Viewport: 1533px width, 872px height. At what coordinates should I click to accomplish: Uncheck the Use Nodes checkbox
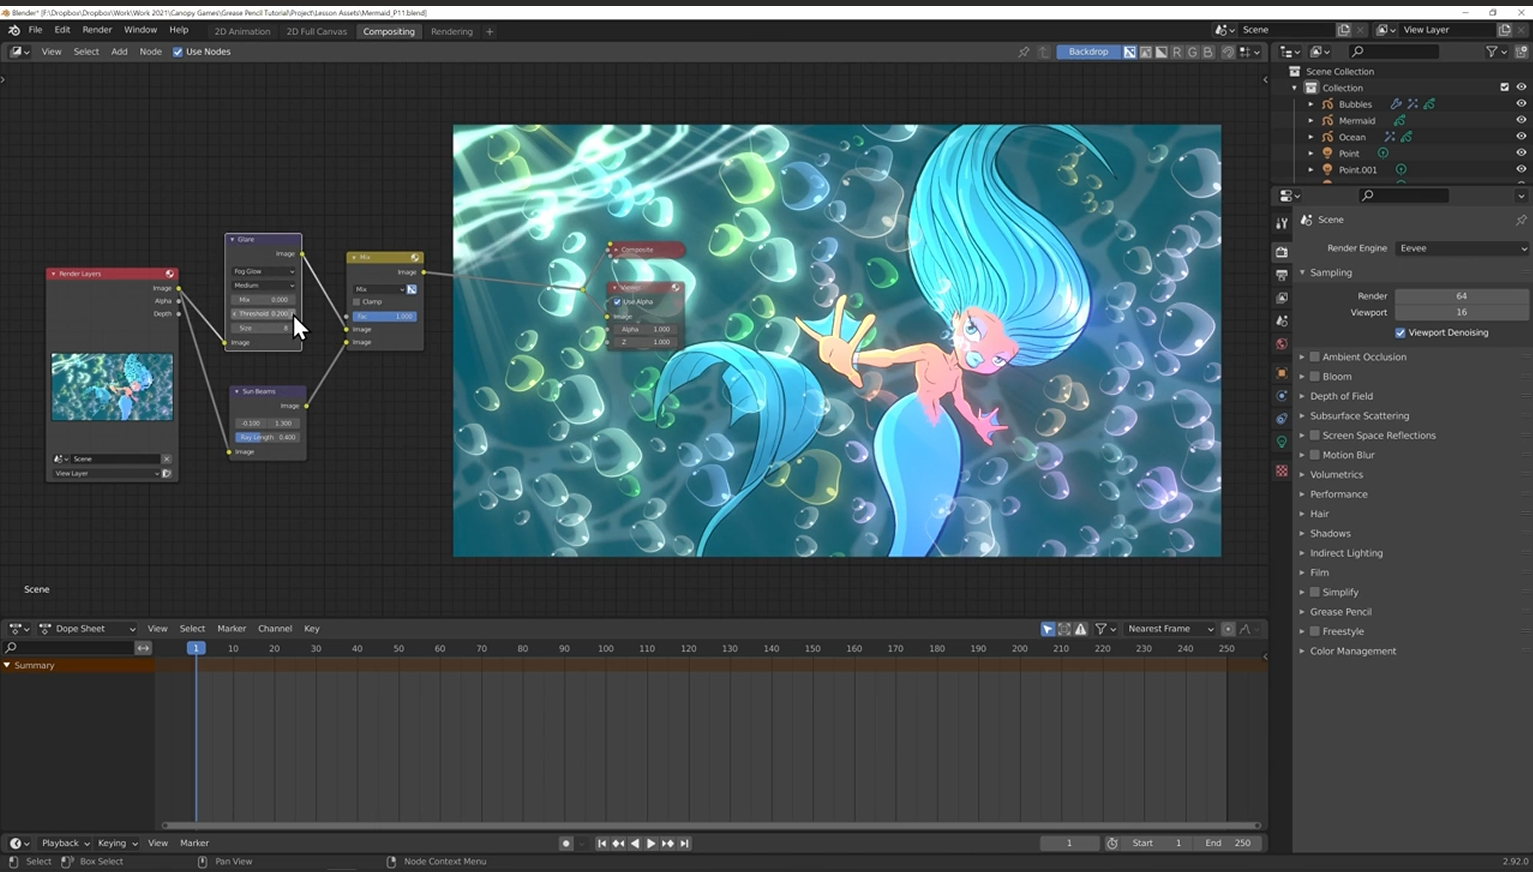(x=178, y=52)
